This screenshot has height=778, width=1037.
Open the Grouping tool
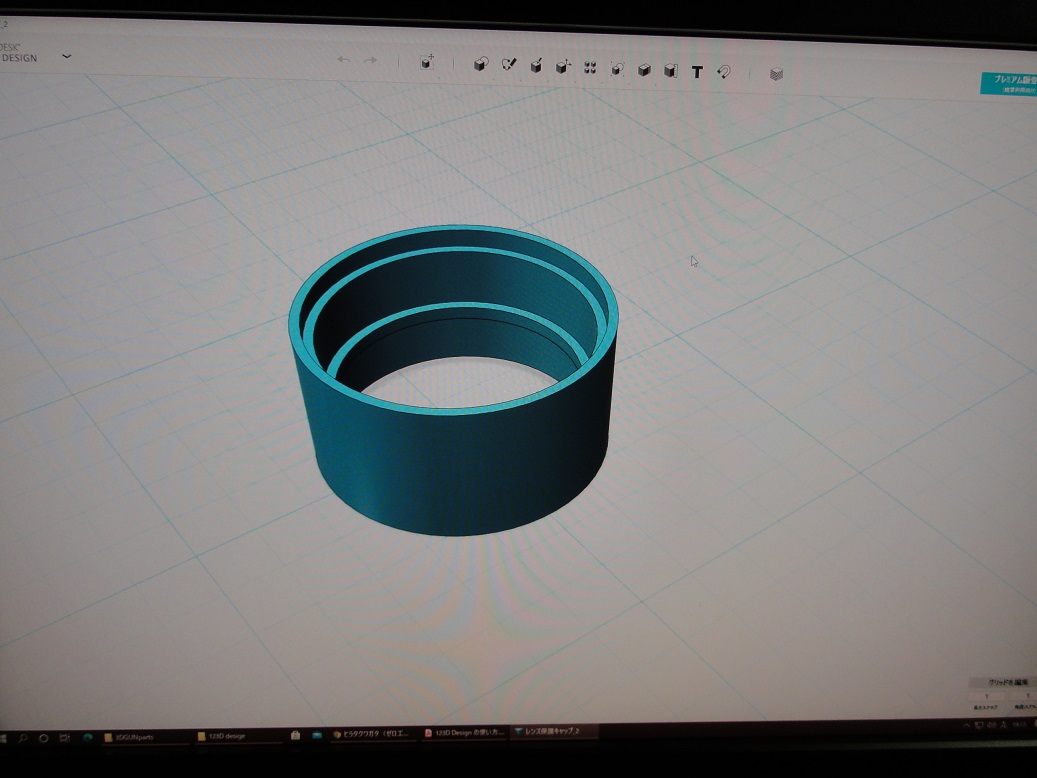(617, 69)
